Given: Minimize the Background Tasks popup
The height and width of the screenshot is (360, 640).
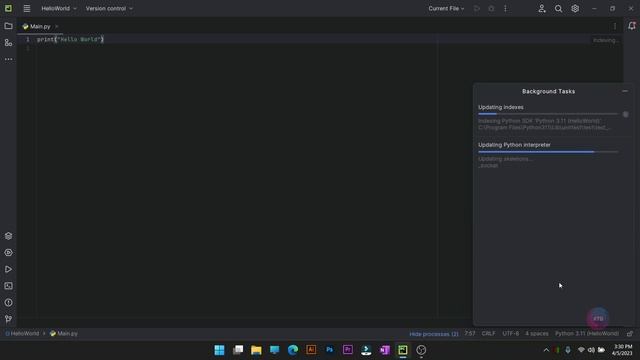Looking at the screenshot, I should tap(625, 91).
